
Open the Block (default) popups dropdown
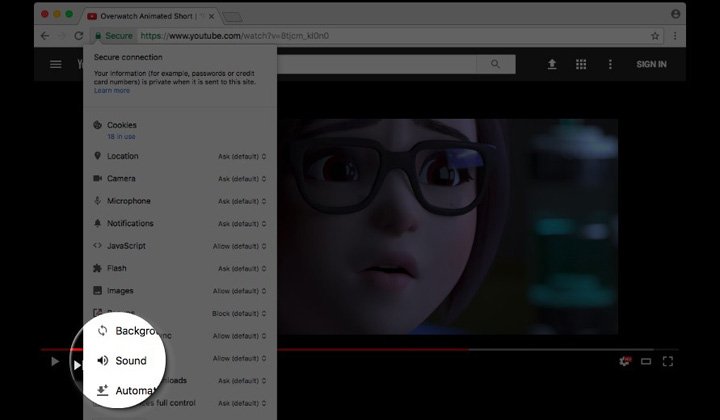239,314
